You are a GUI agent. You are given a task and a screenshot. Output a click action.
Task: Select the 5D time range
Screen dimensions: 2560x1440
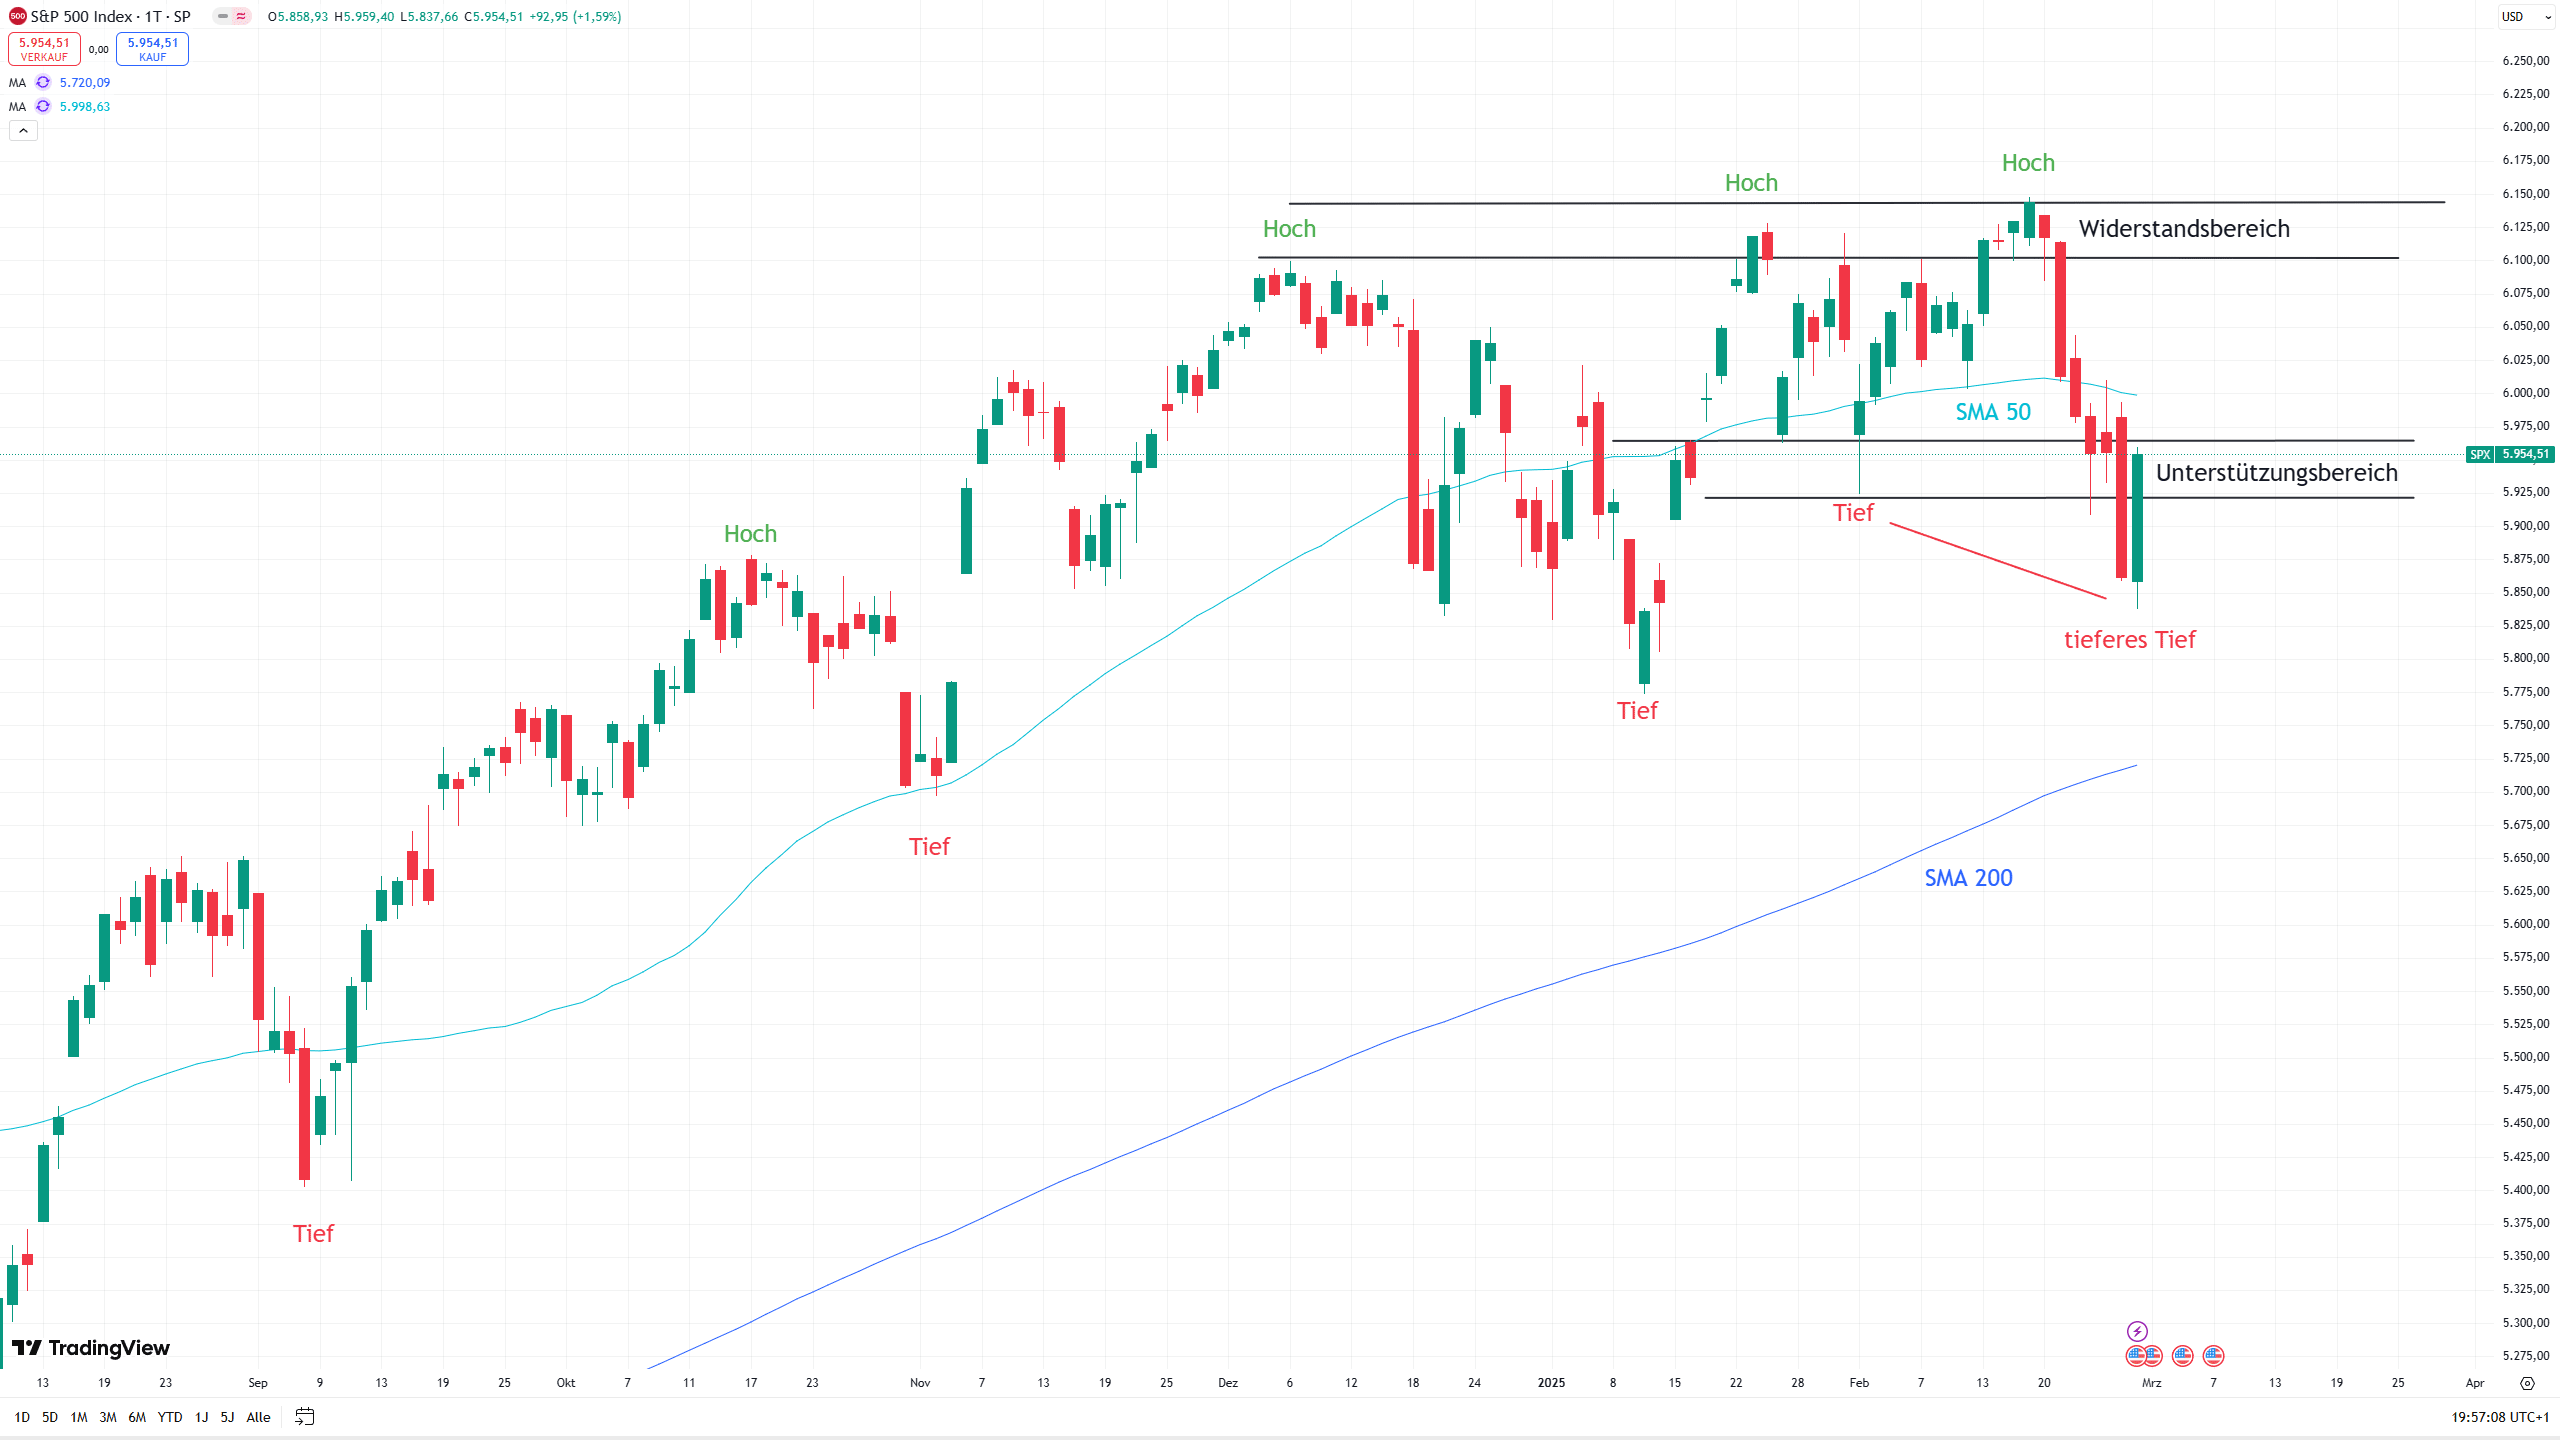tap(50, 1417)
